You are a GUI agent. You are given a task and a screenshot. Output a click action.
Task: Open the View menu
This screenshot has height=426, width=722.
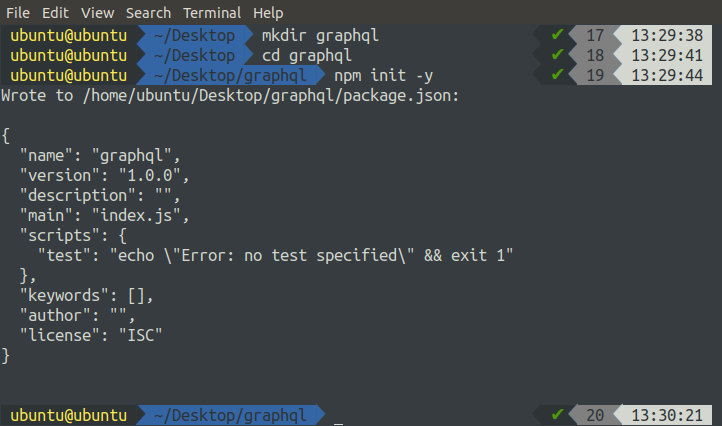[97, 13]
